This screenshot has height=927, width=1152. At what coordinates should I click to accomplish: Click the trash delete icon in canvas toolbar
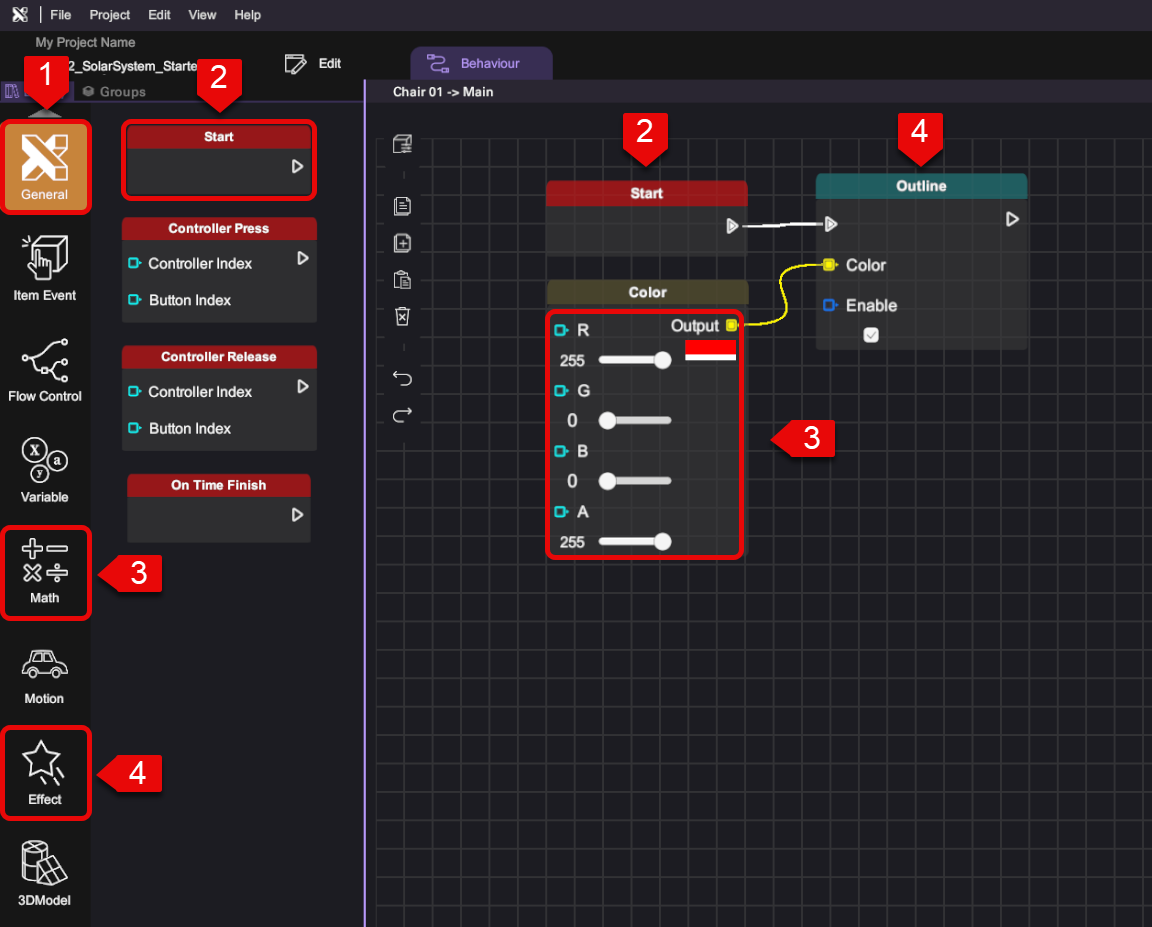click(x=402, y=317)
